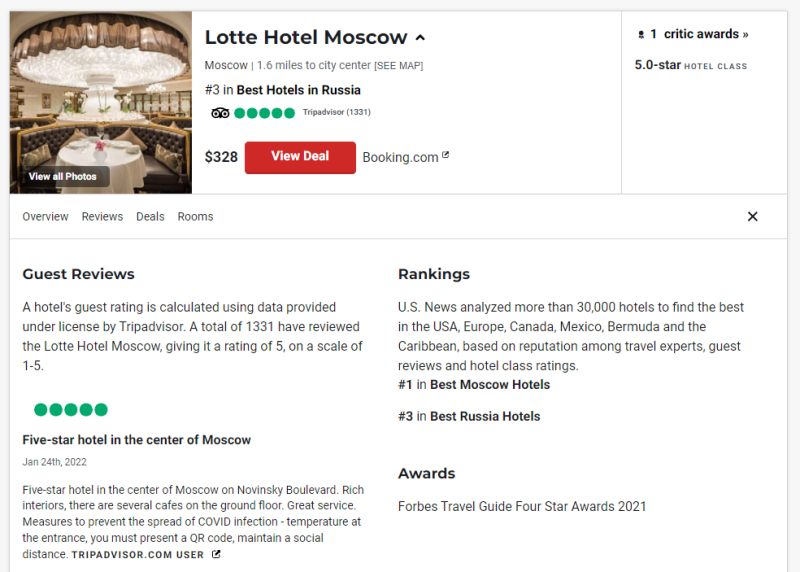
Task: Open the Overview tab
Action: (45, 217)
